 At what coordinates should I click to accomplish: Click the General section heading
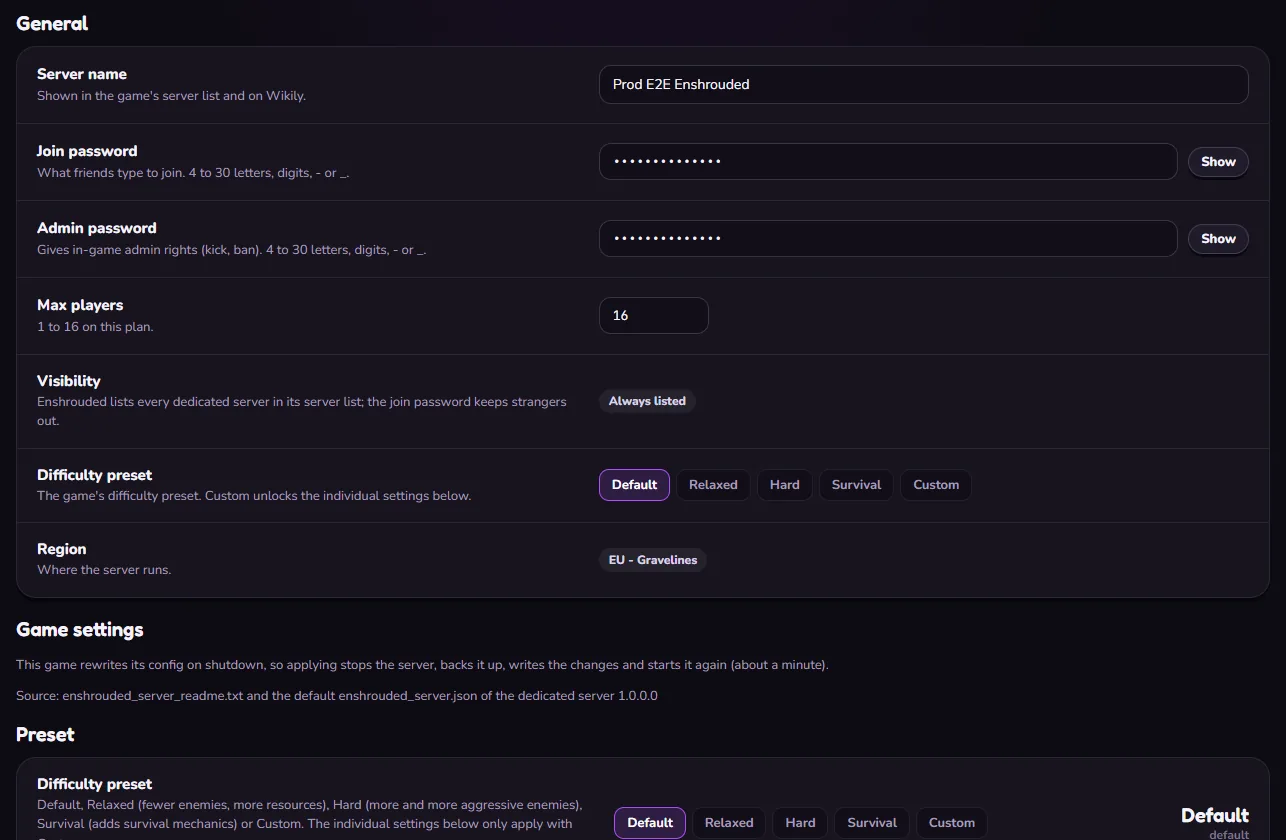click(x=52, y=23)
